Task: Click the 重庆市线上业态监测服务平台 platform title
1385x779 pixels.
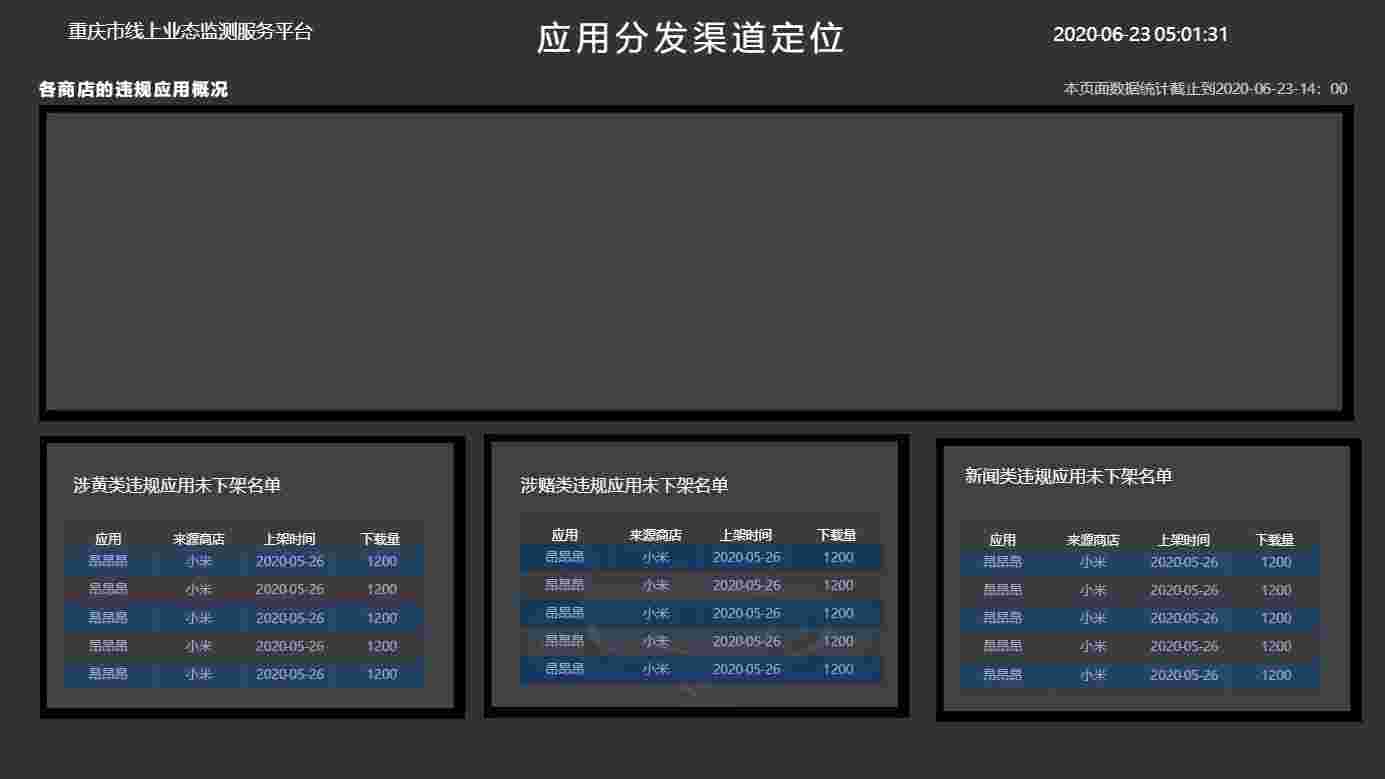Action: (190, 32)
